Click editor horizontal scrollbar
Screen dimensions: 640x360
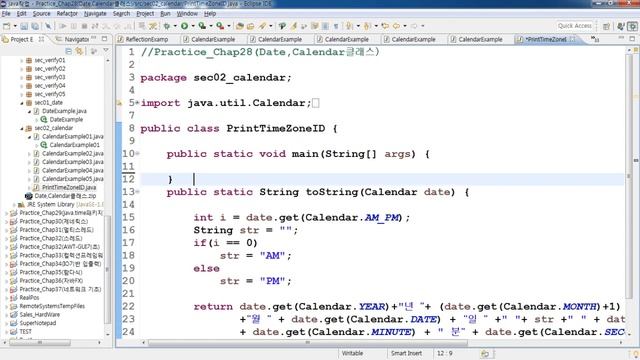(307, 343)
